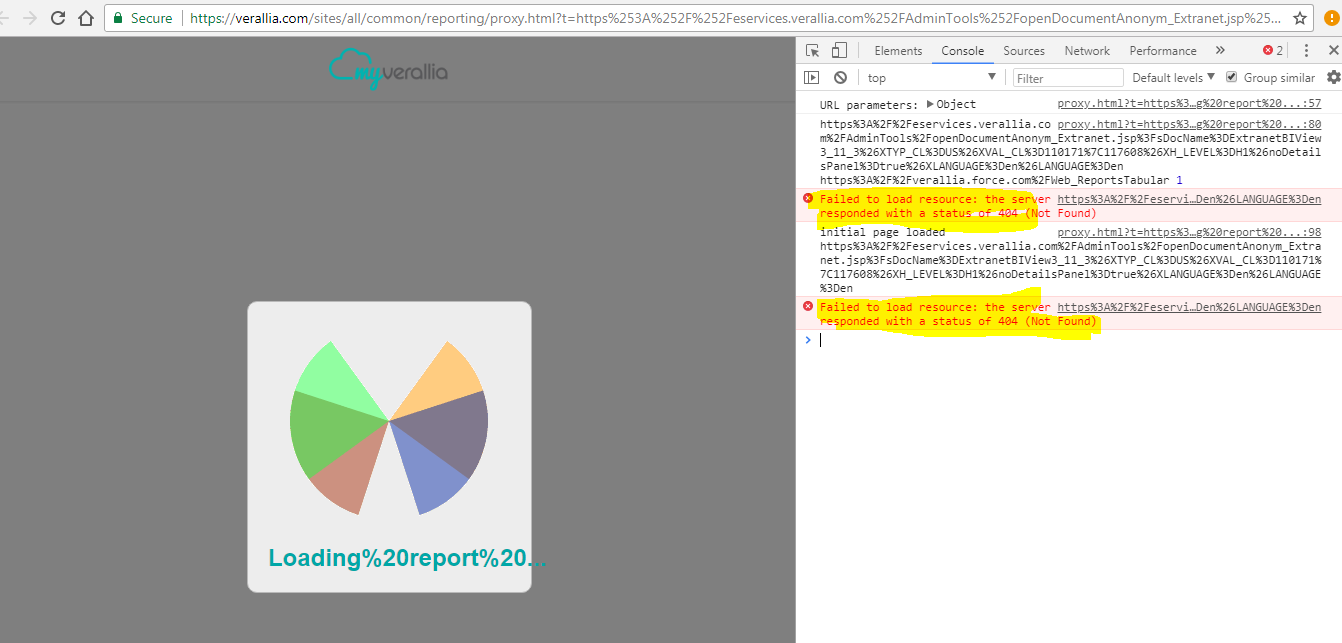
Task: Click the first red error icon in console
Action: [808, 198]
